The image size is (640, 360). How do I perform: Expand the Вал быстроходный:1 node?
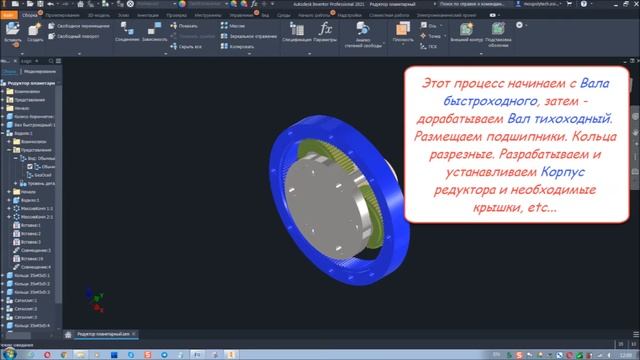[x=3, y=125]
